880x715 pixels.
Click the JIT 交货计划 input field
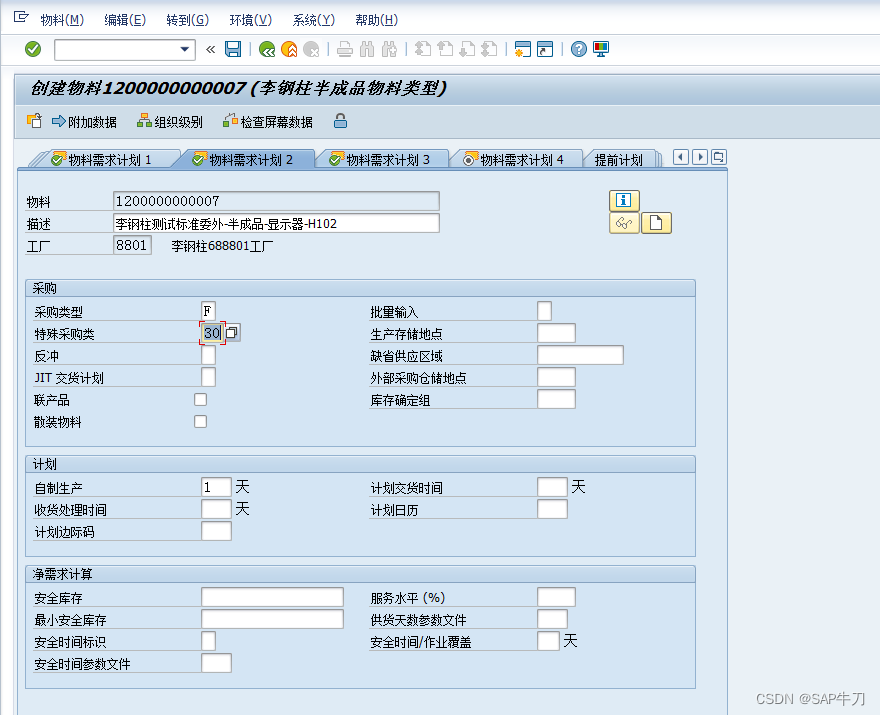[x=208, y=377]
